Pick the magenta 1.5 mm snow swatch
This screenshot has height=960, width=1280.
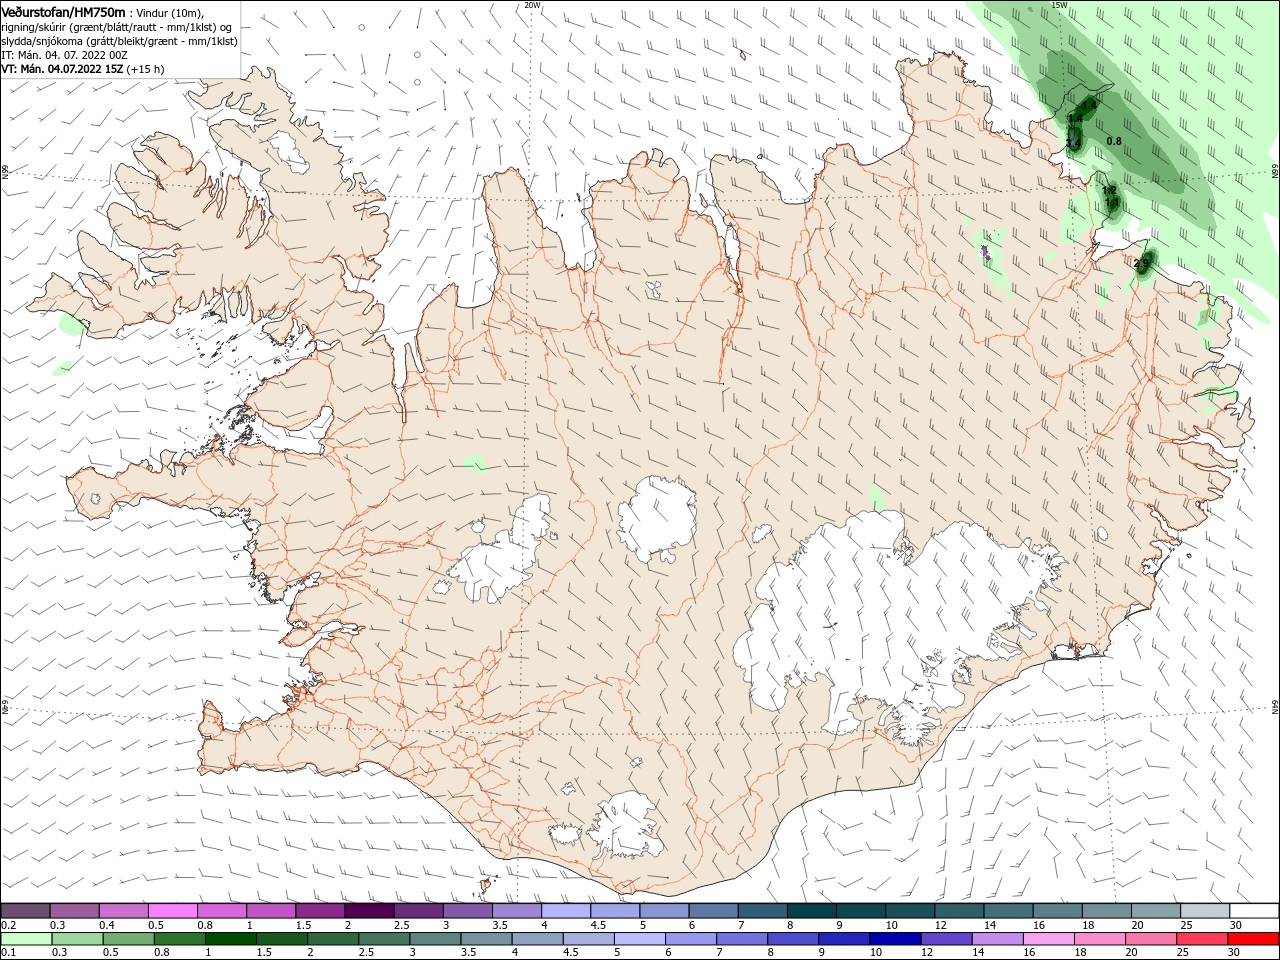pos(320,911)
